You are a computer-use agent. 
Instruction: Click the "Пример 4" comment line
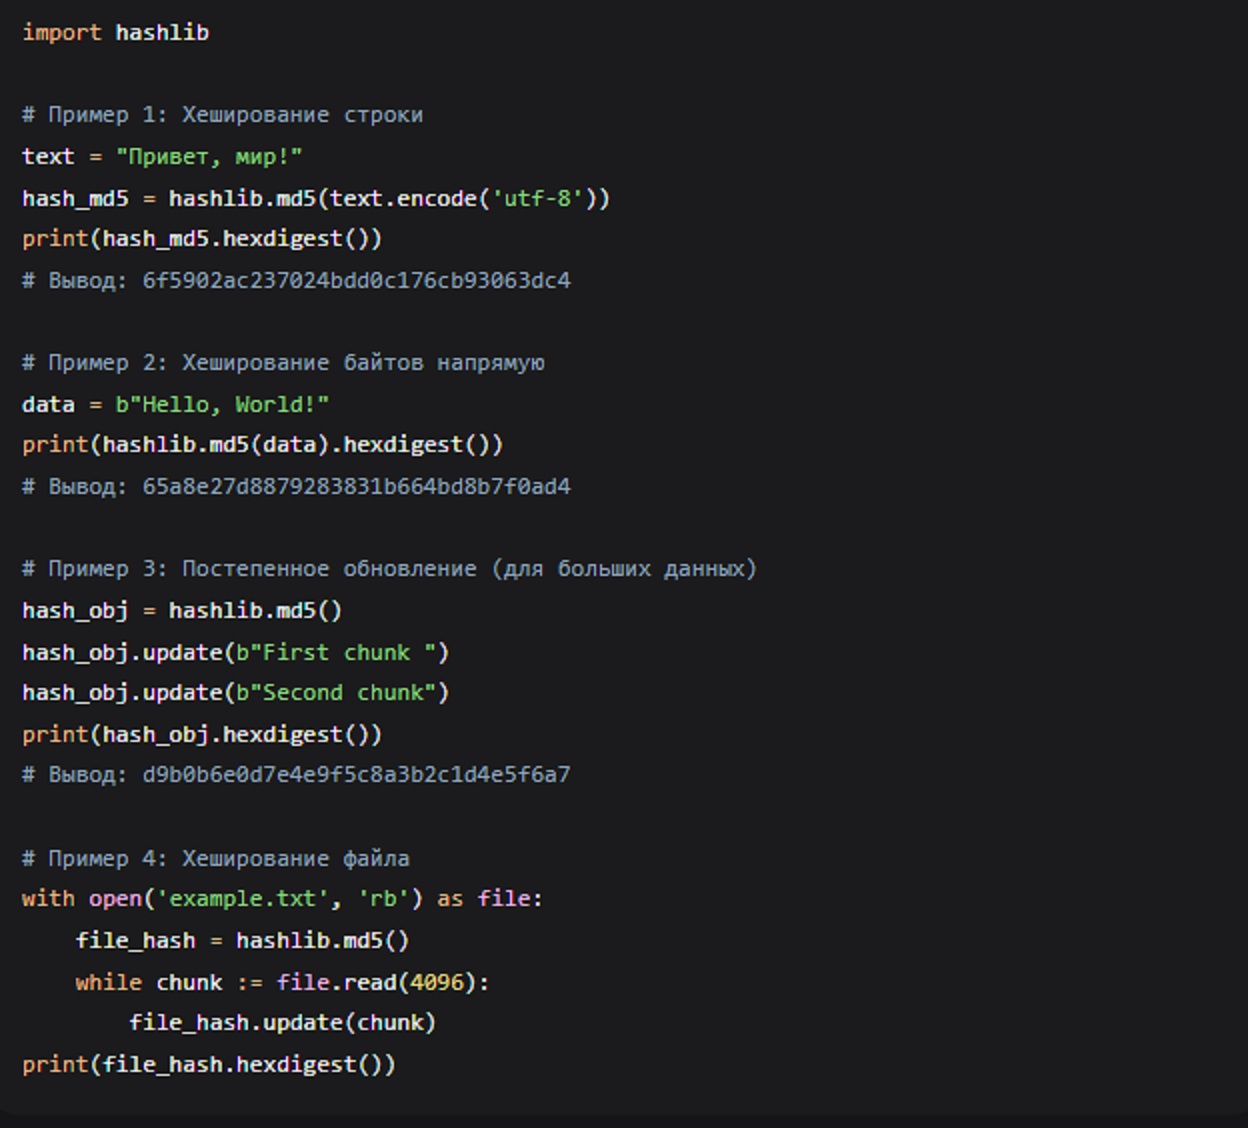click(x=216, y=859)
